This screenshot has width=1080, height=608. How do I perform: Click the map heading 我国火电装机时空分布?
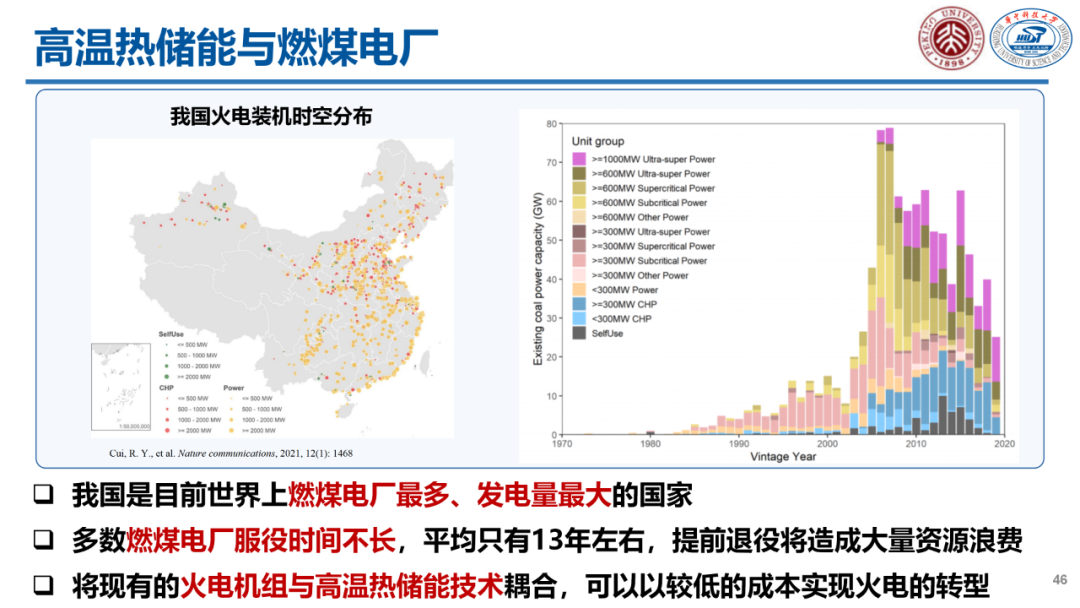[x=271, y=117]
